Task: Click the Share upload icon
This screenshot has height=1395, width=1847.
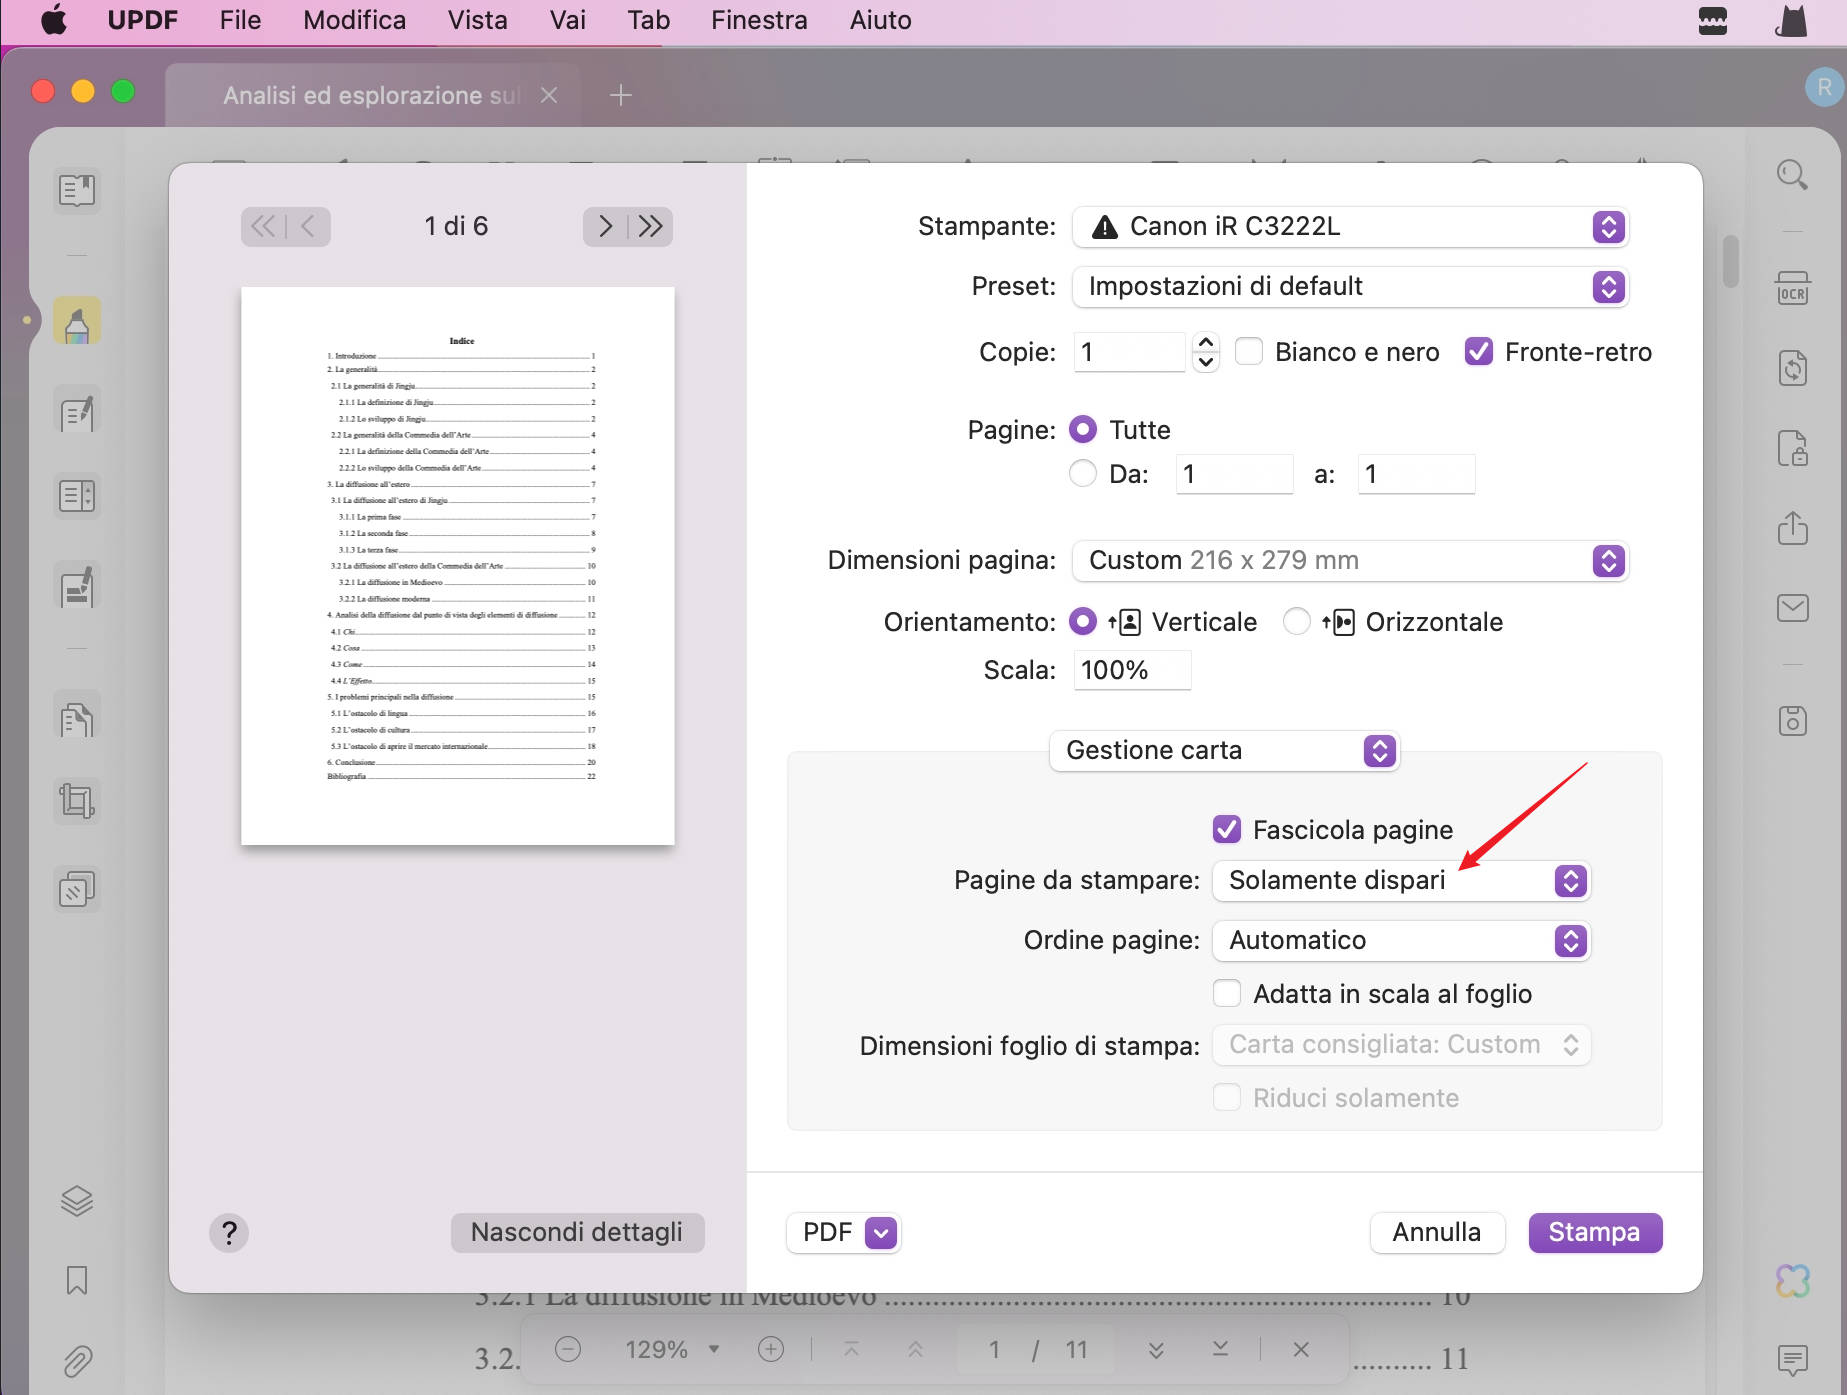Action: (x=1792, y=528)
